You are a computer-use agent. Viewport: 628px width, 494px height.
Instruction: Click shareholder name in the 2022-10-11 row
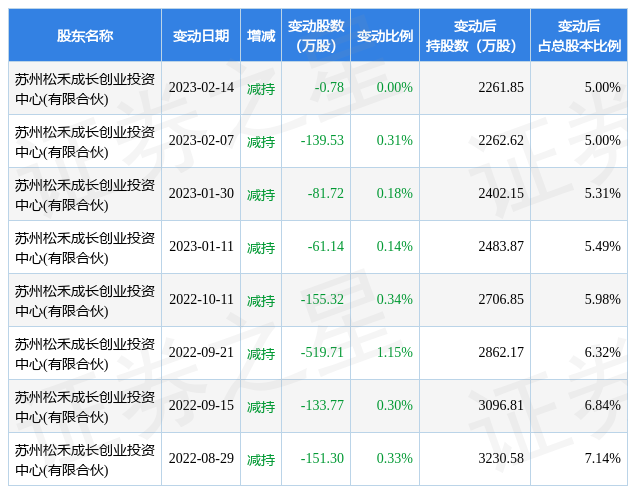(85, 300)
